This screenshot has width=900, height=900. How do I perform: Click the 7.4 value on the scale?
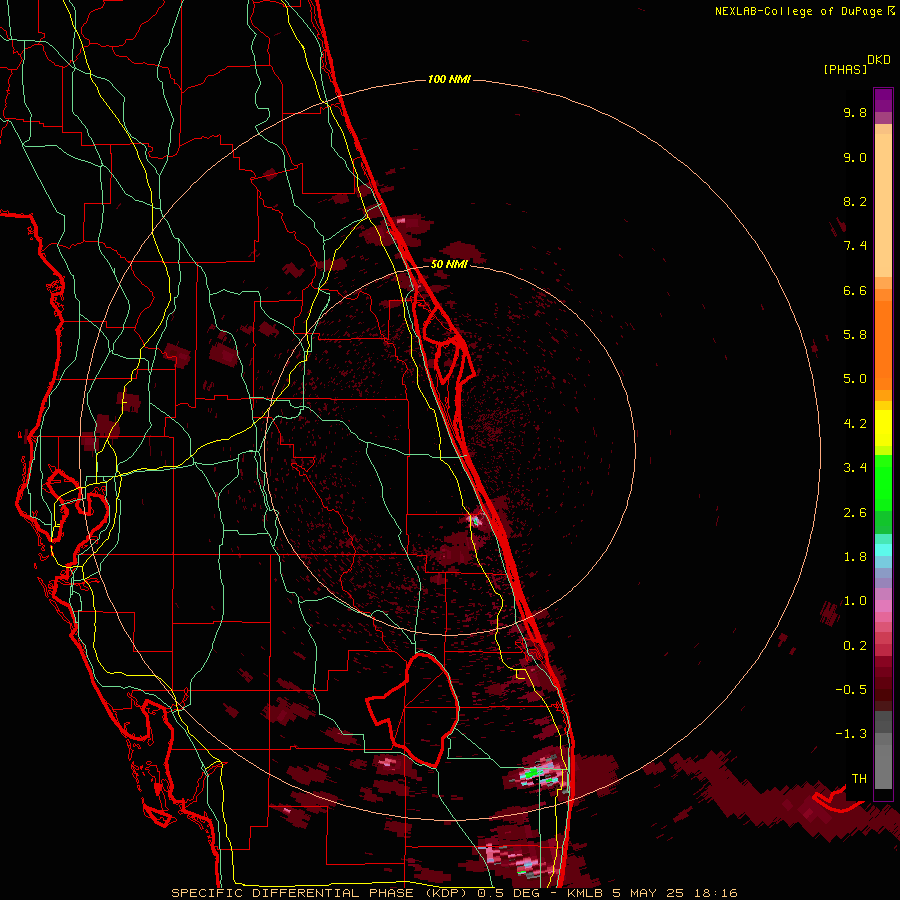click(855, 246)
